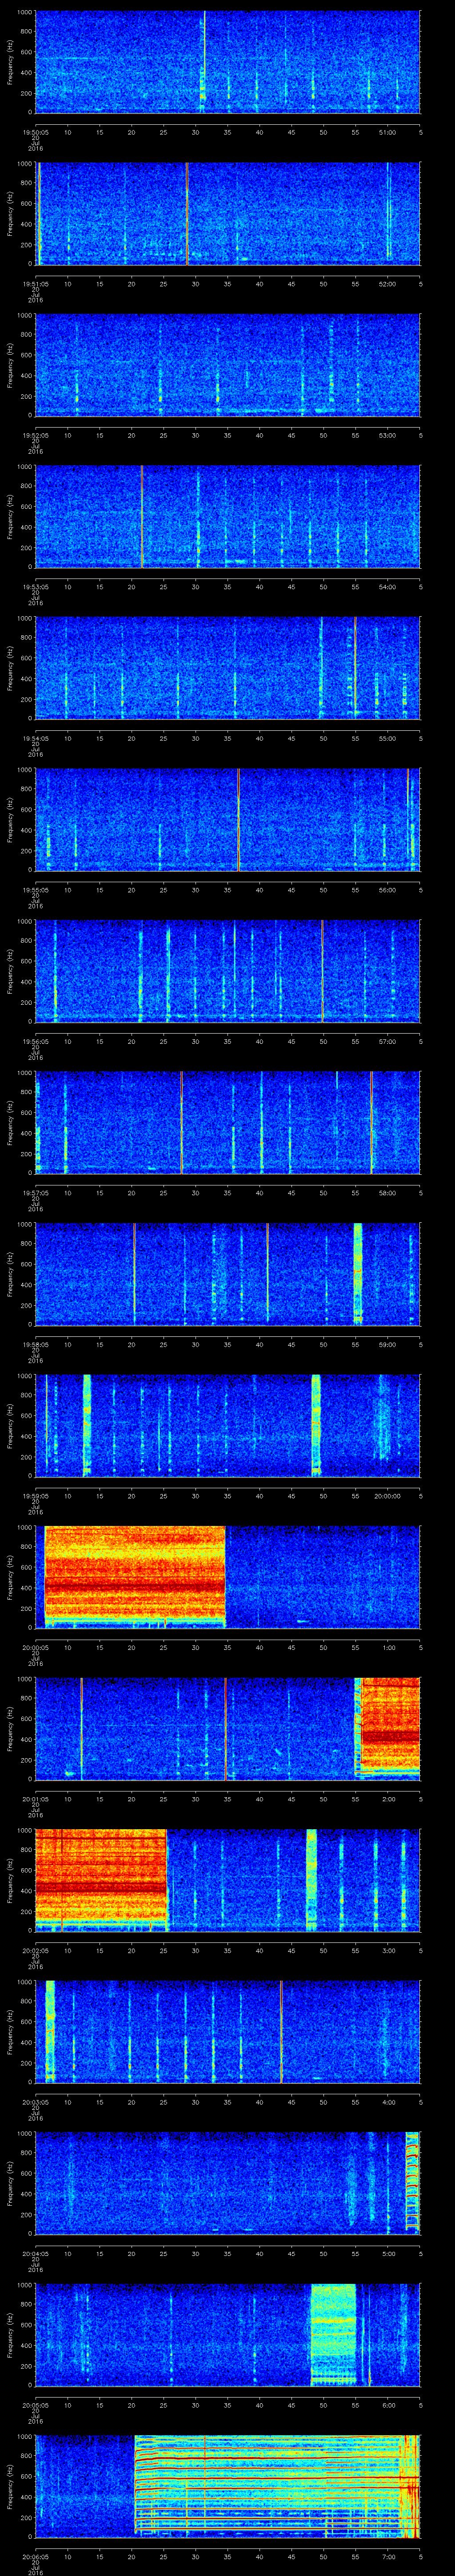The width and height of the screenshot is (455, 2576).
Task: Click the 20:01:05 start time label
Action: point(35,1799)
